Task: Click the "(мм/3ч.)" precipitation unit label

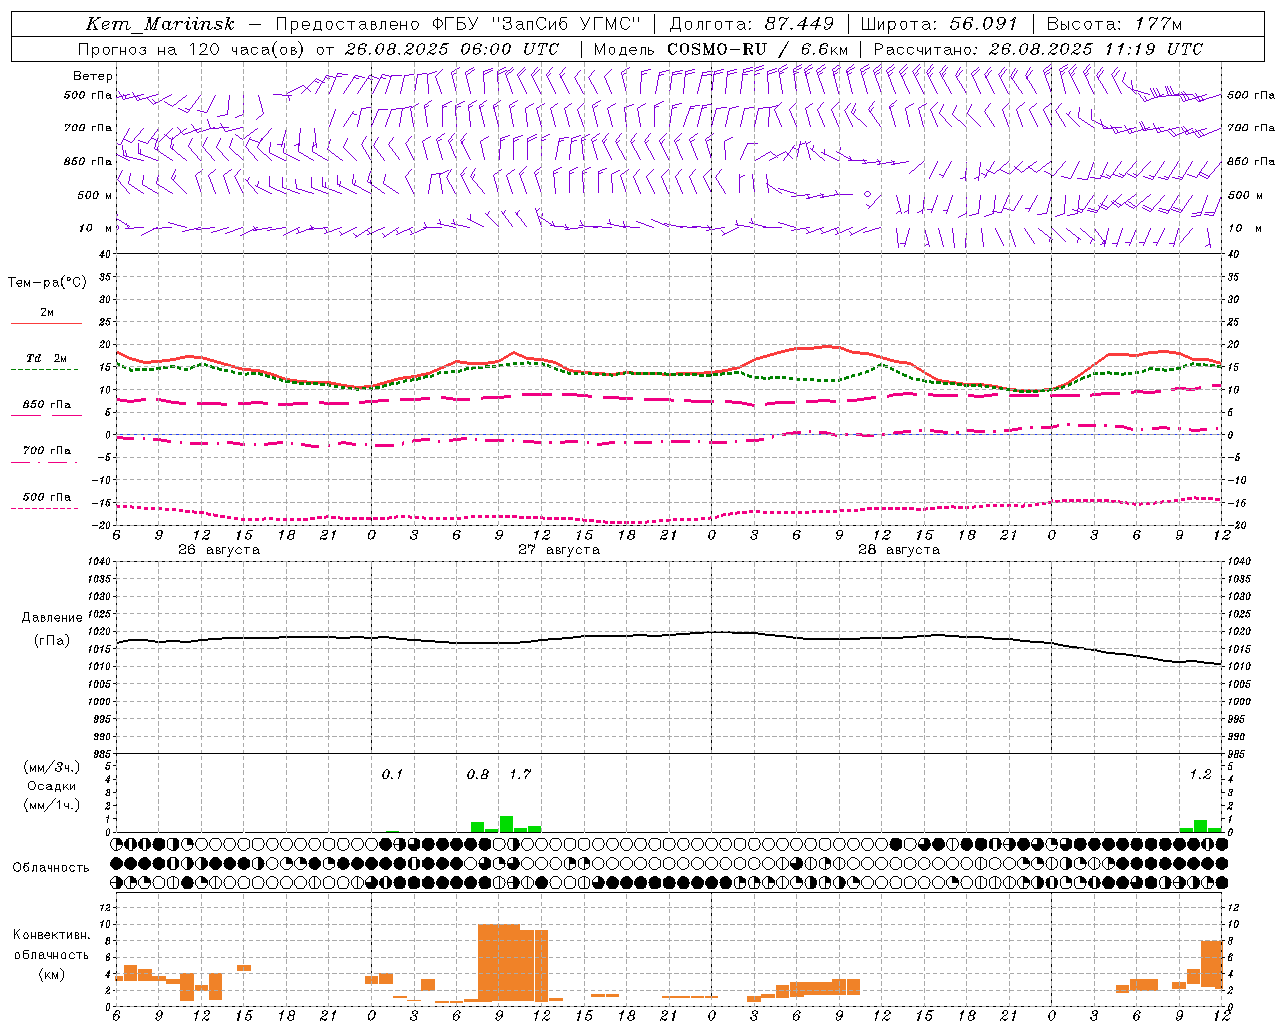Action: click(x=52, y=767)
